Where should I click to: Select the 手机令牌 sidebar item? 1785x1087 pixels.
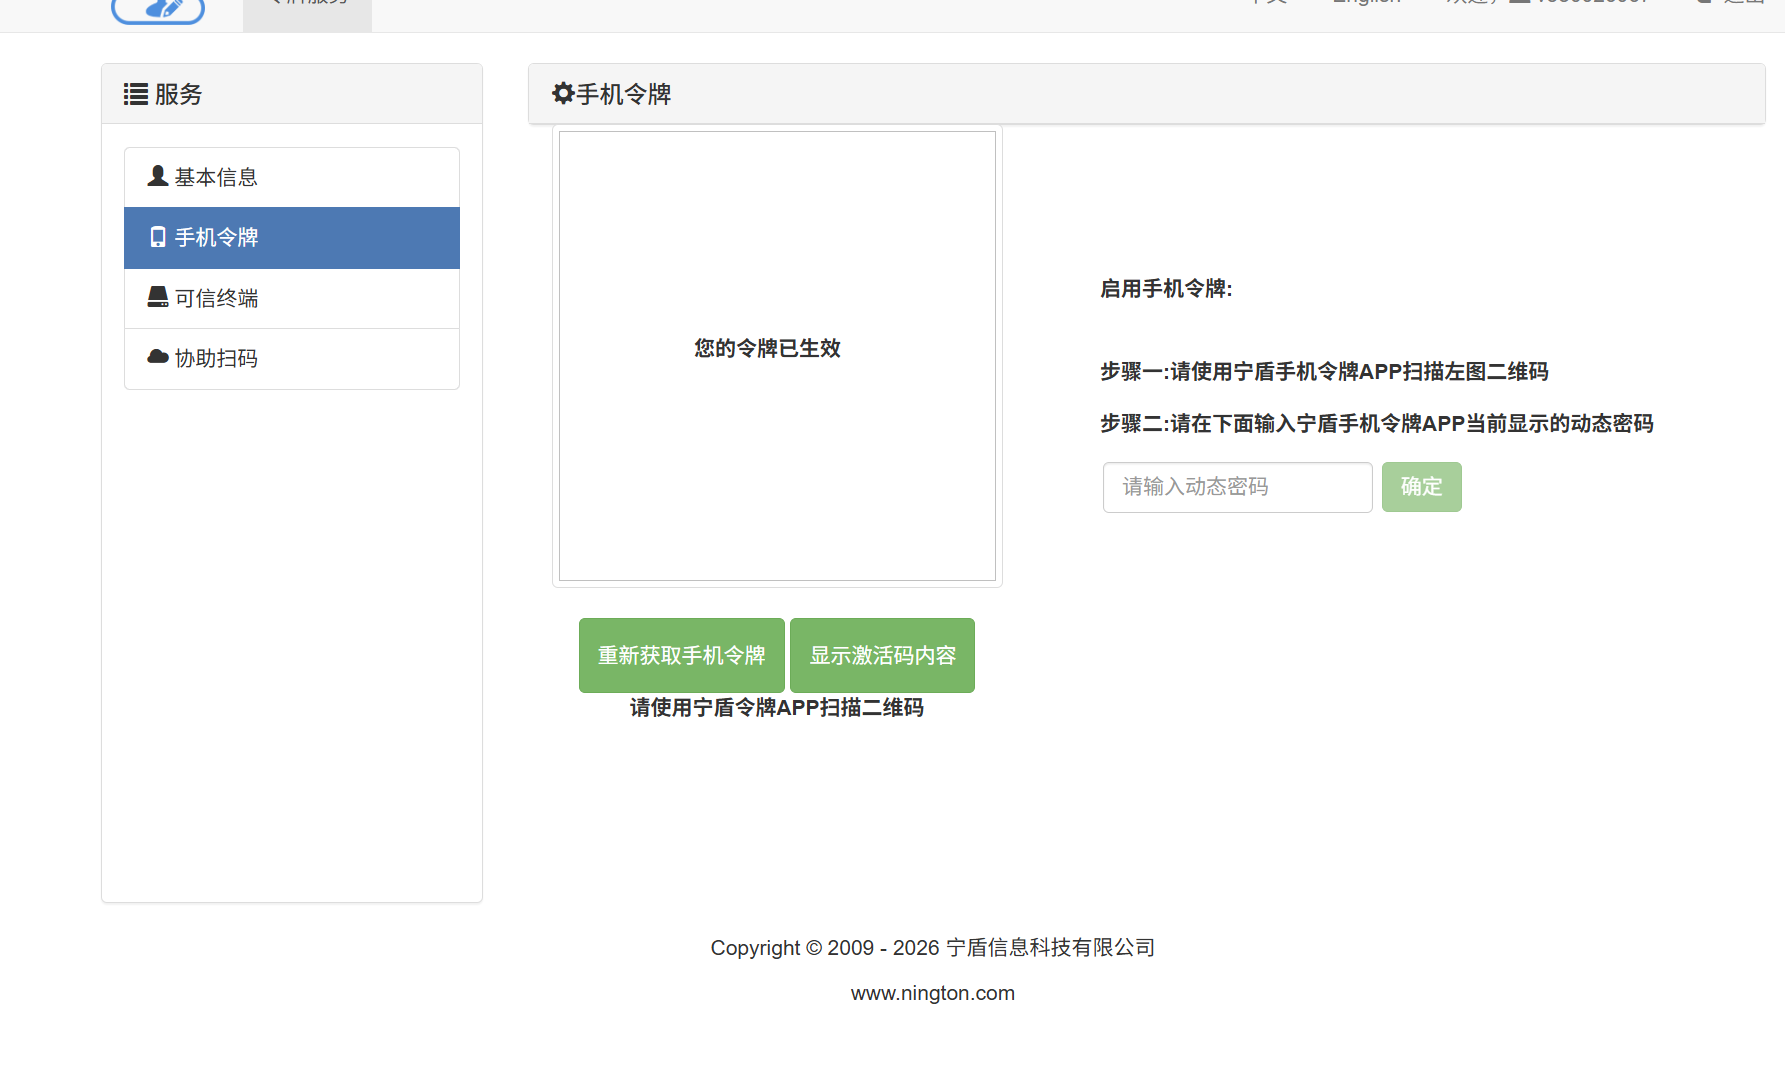tap(292, 238)
